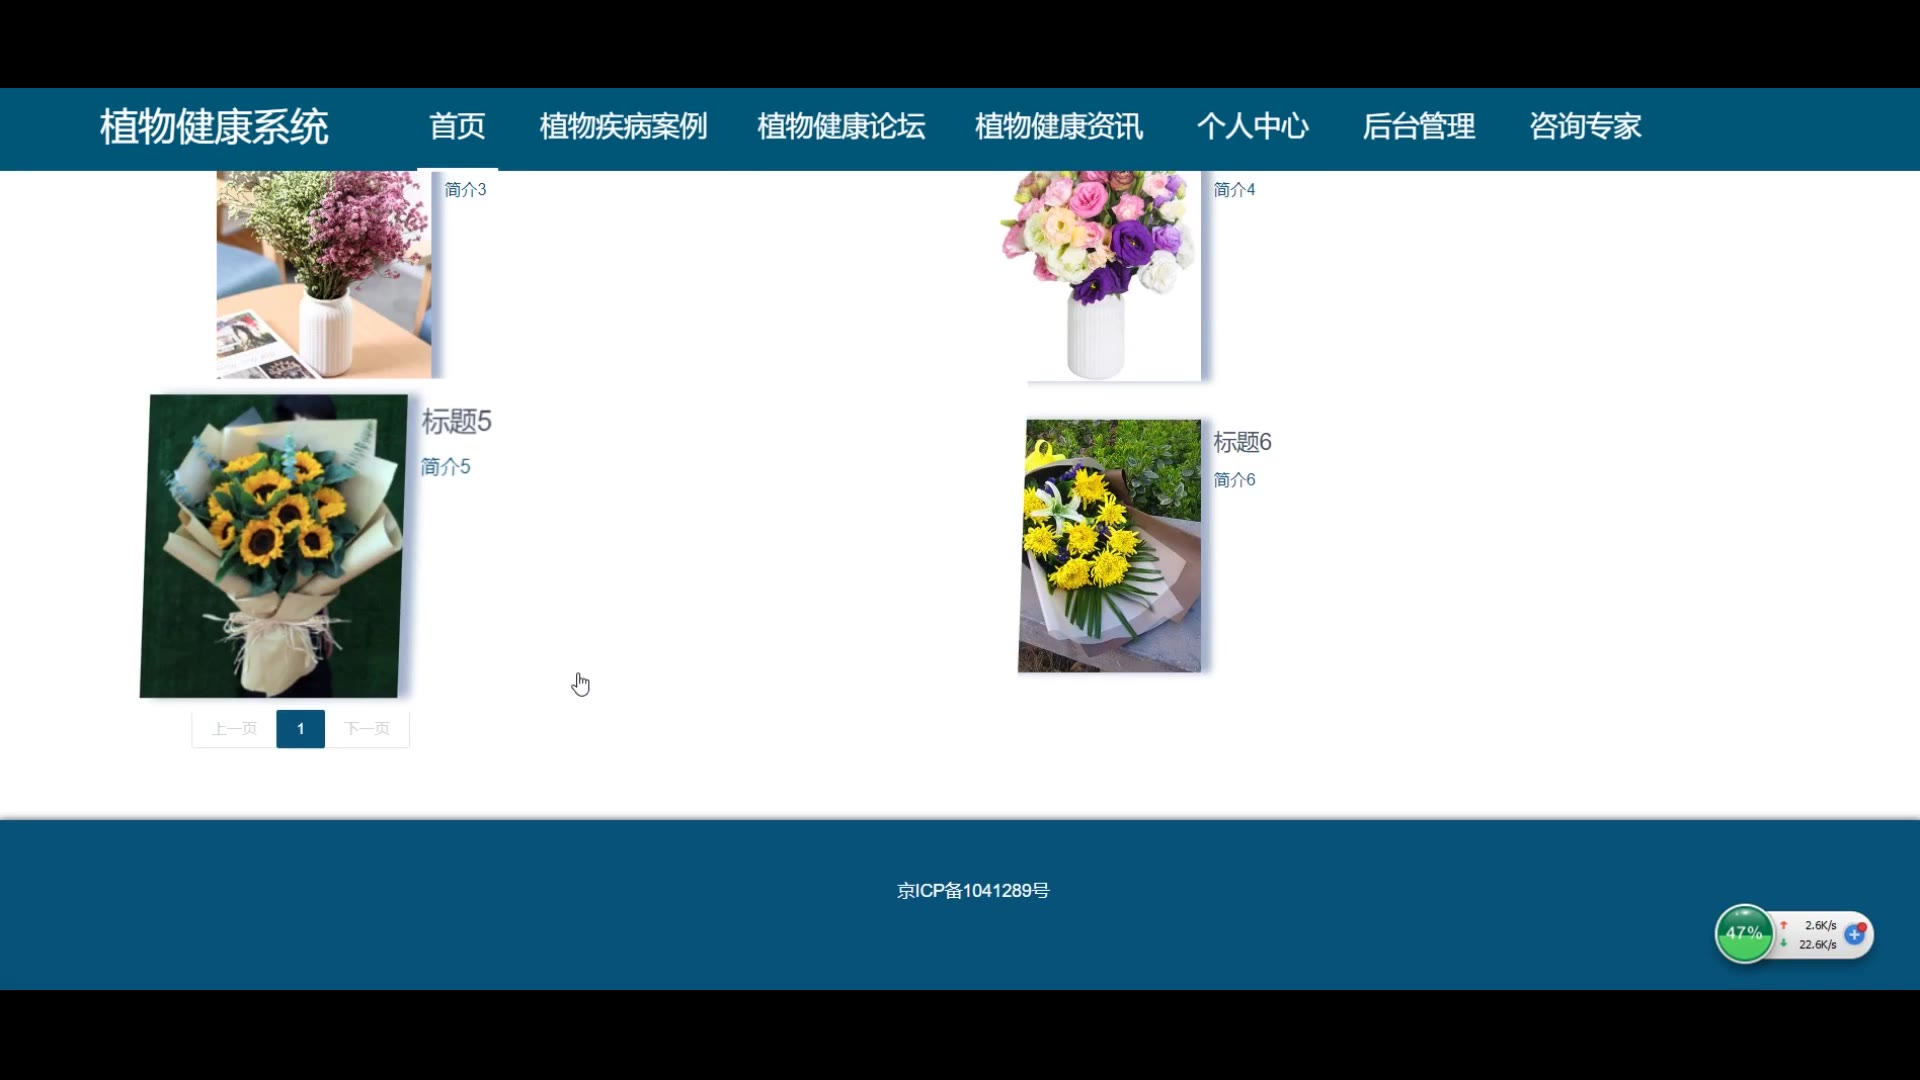The height and width of the screenshot is (1080, 1920).
Task: Click the green 47% memory ball widget
Action: click(x=1744, y=934)
